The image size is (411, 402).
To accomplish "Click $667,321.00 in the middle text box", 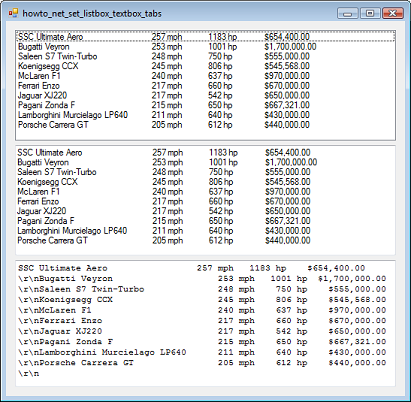I will tap(288, 221).
